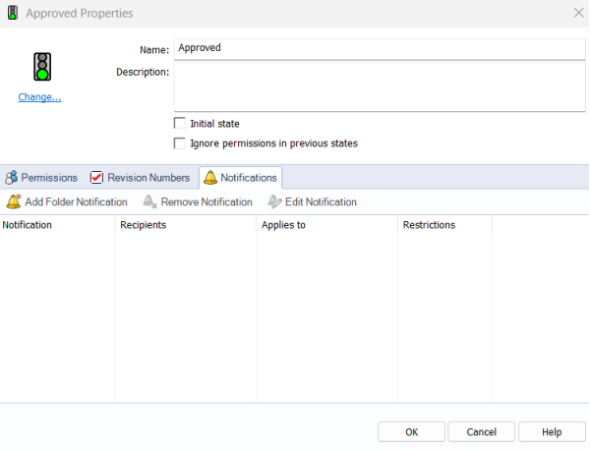Toggle Ignore permissions in previous states
590x450 pixels.
click(179, 143)
